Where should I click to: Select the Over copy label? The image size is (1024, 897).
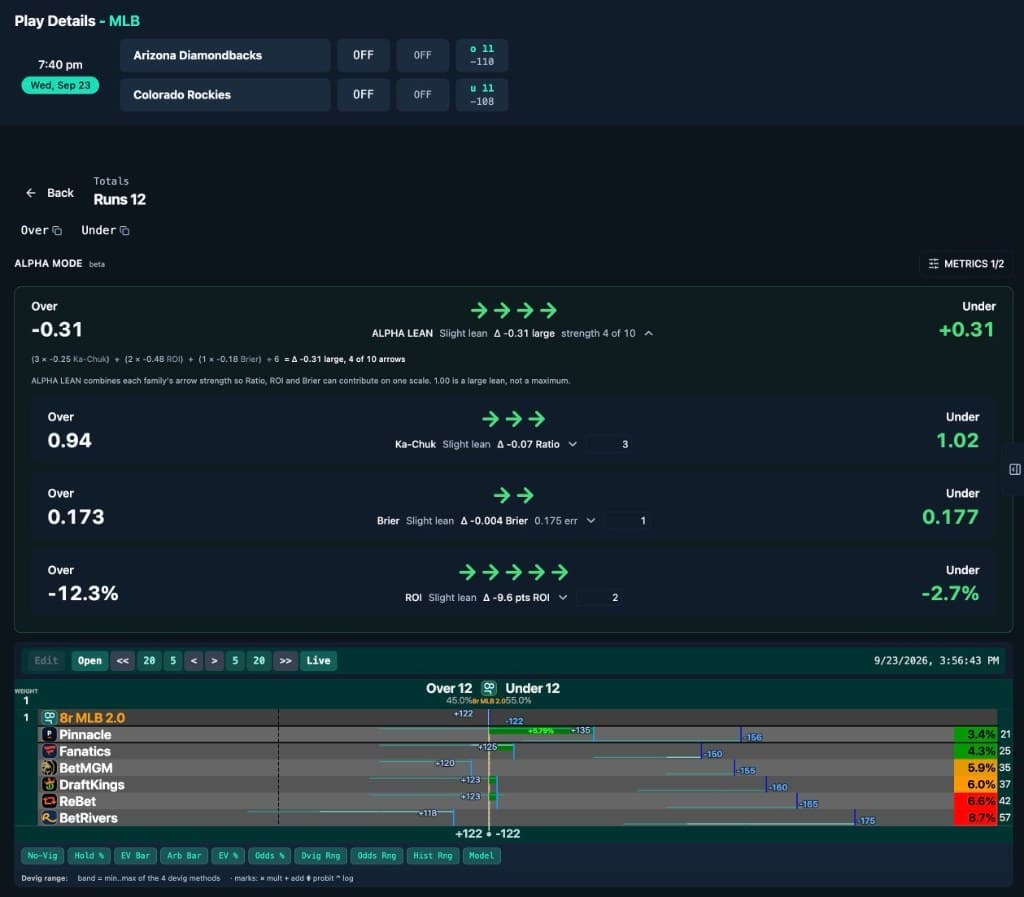(x=35, y=230)
